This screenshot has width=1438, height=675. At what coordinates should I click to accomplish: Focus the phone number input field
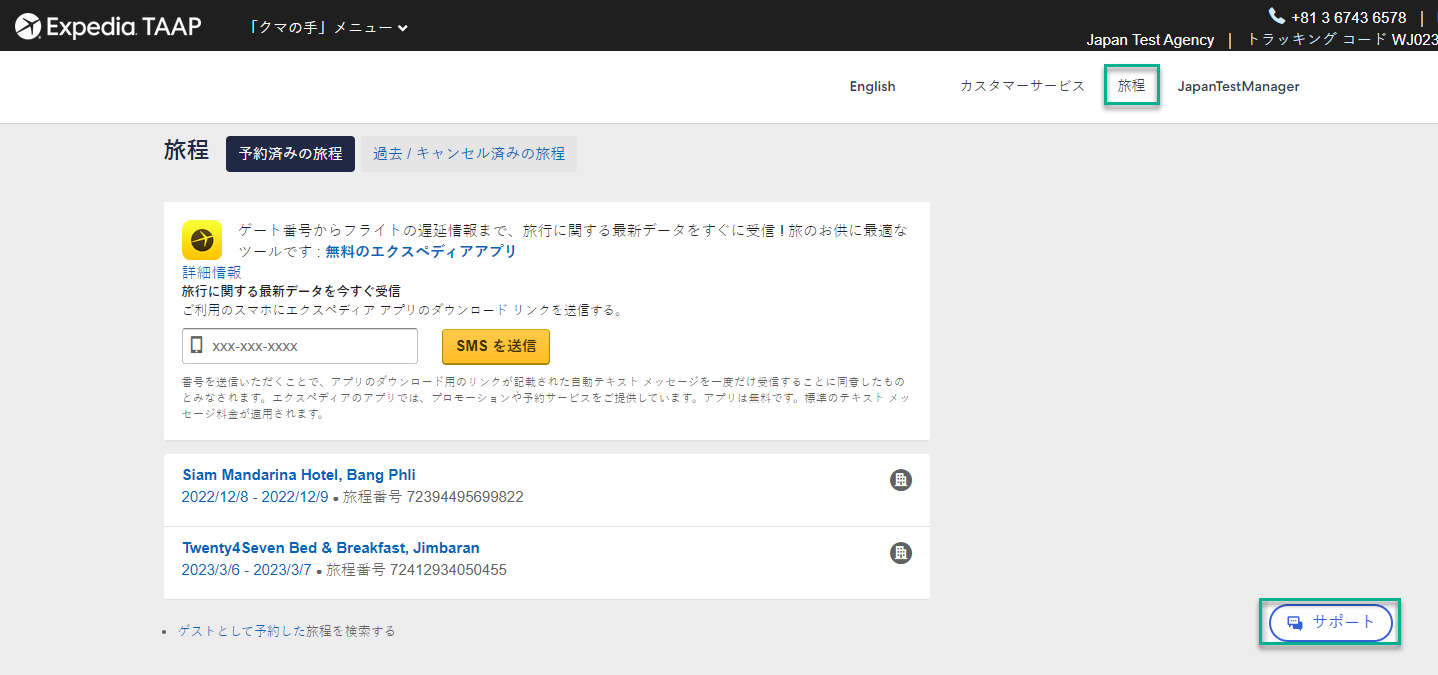point(300,346)
